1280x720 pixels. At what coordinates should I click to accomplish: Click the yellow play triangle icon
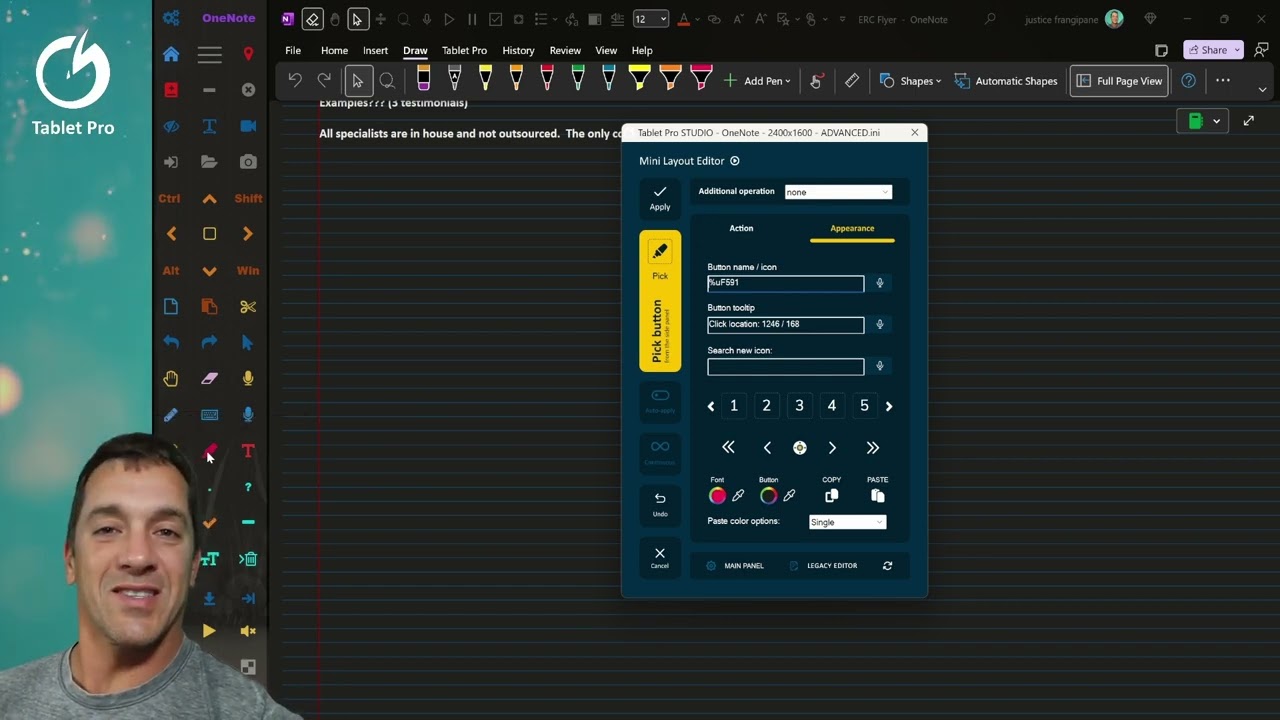click(209, 631)
